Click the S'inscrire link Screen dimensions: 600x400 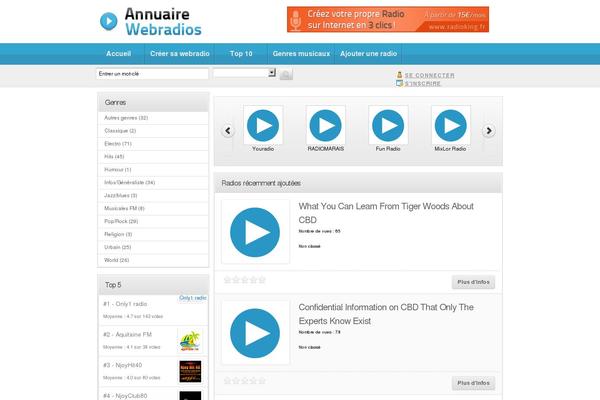click(423, 83)
